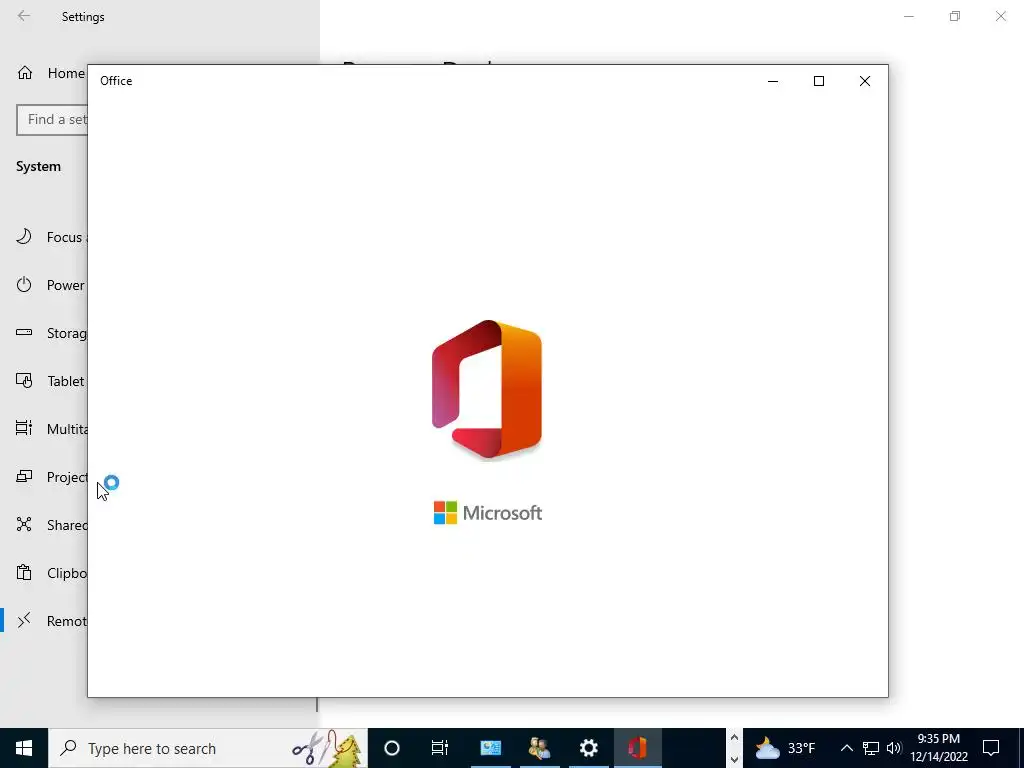Maximize the Office window
Image resolution: width=1024 pixels, height=768 pixels.
[819, 81]
